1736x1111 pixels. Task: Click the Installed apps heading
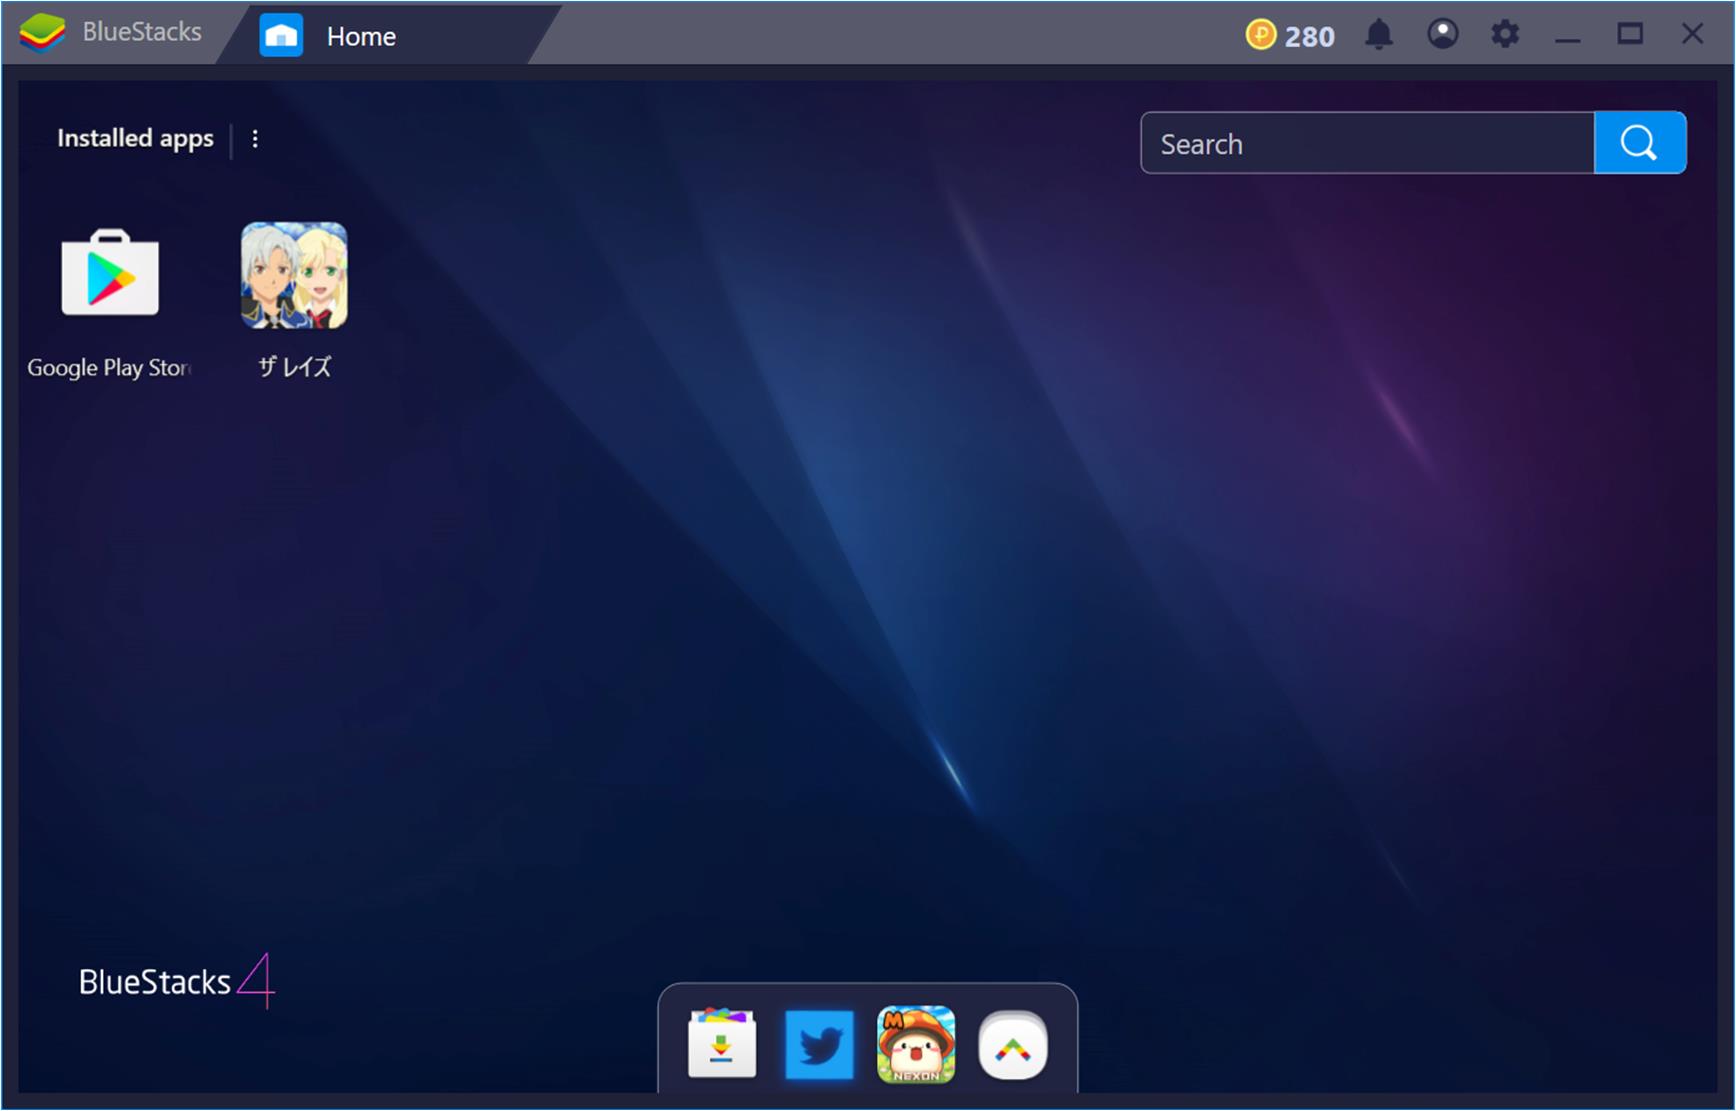pyautogui.click(x=135, y=138)
